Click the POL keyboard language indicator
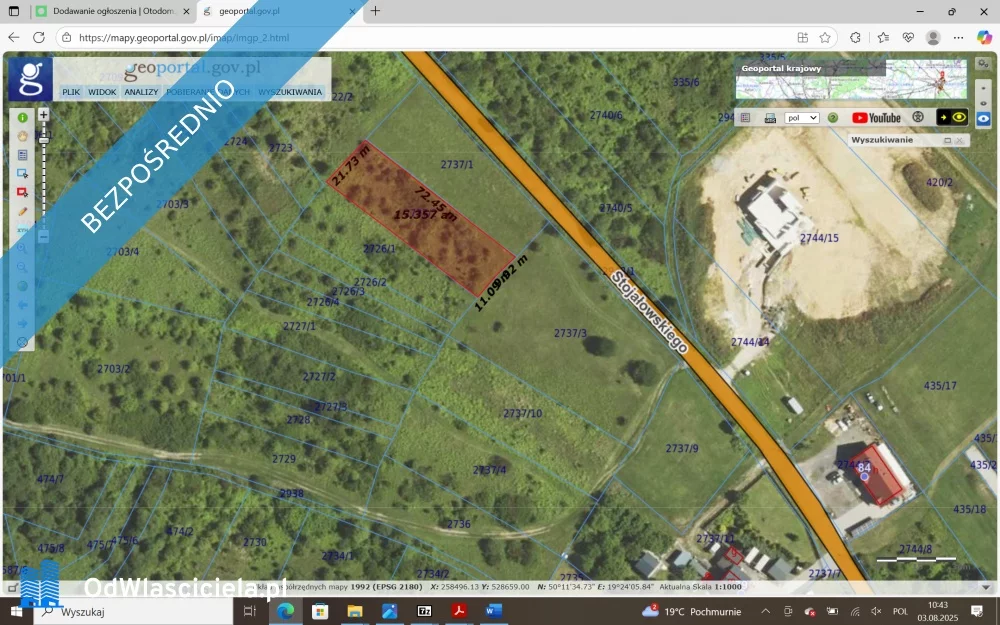 (x=900, y=611)
